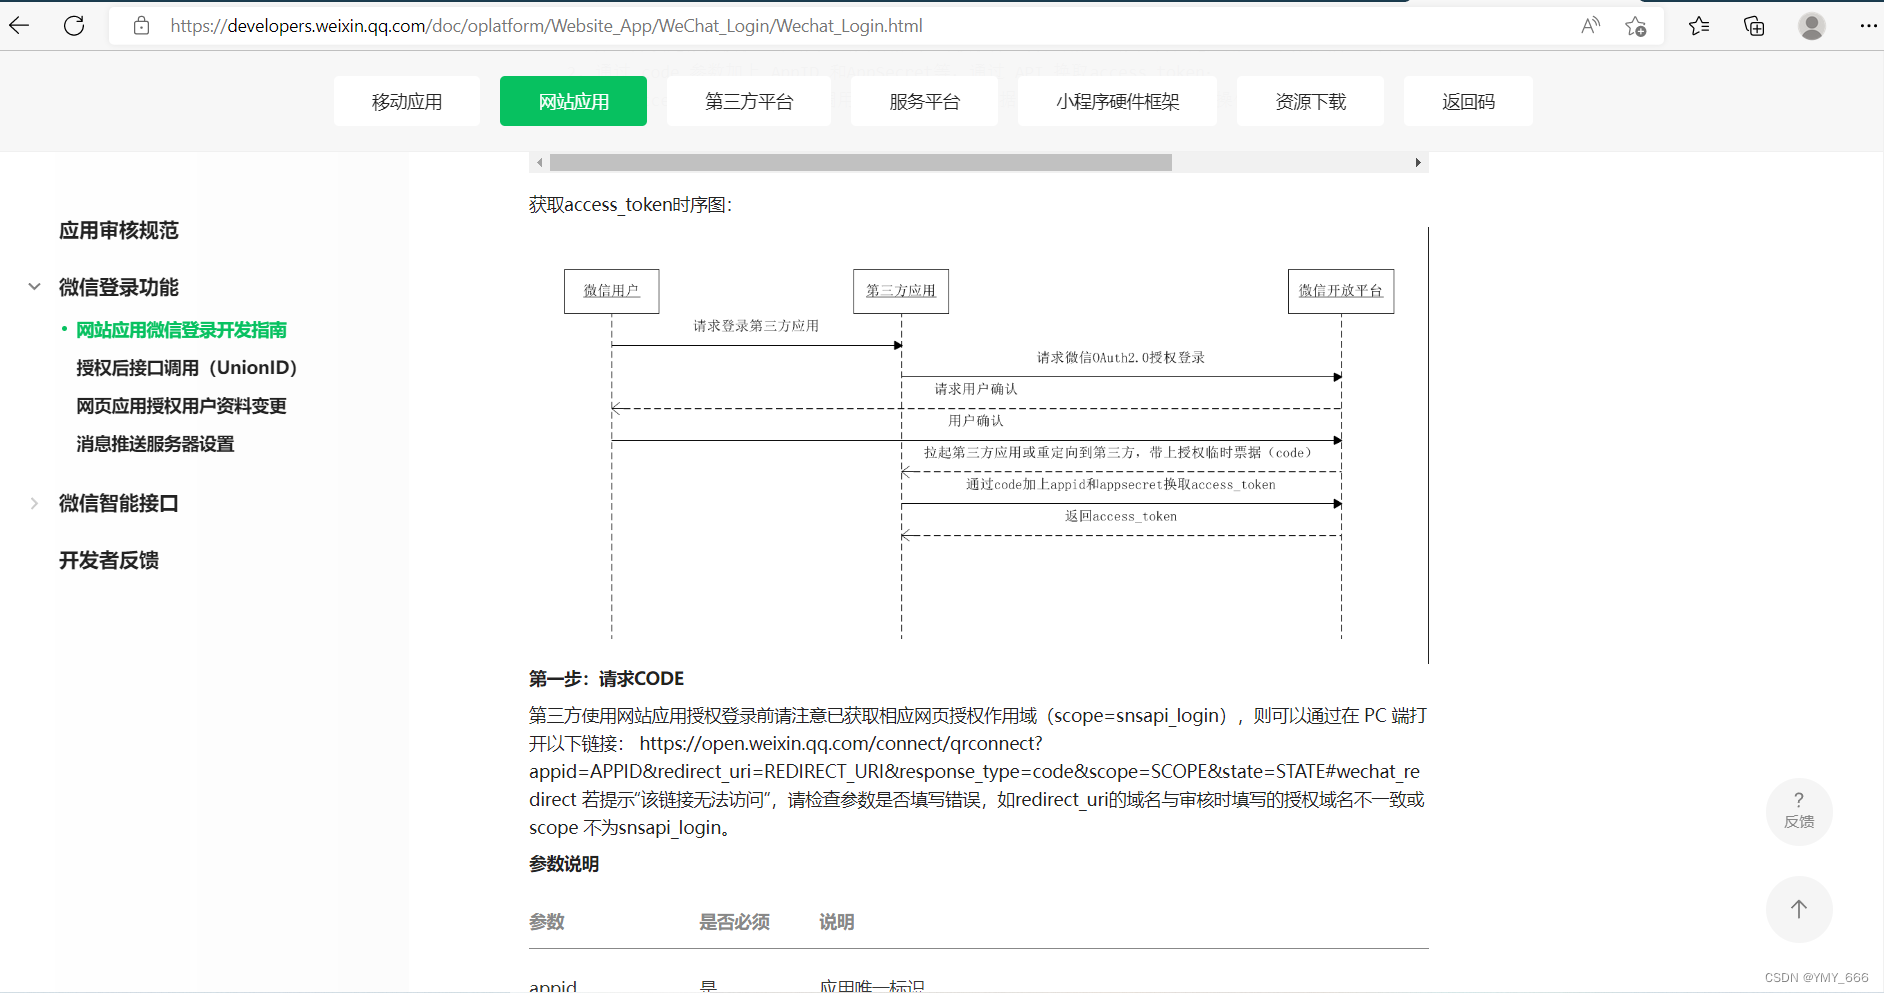
Task: Click table header 说明
Action: pyautogui.click(x=837, y=922)
